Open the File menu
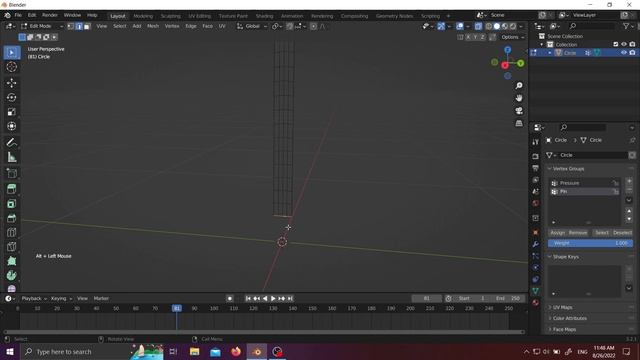 [x=18, y=15]
